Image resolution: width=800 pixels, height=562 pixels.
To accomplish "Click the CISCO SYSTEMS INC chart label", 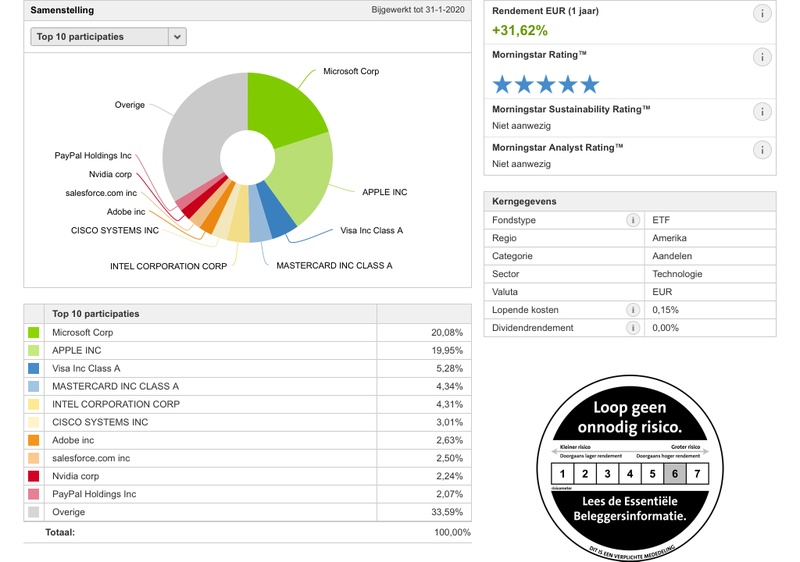I will (115, 231).
